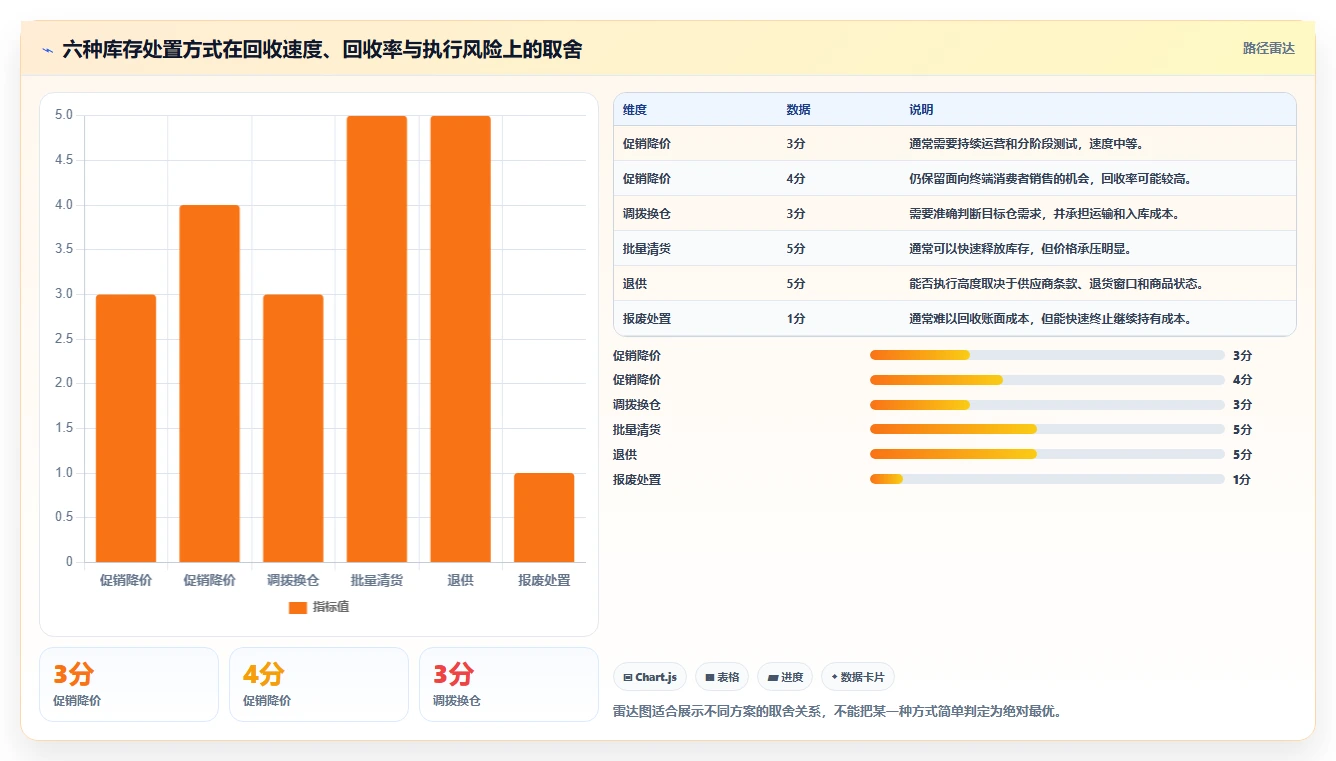Click the 退供 label in the progress list
This screenshot has height=761, width=1336.
click(x=625, y=455)
